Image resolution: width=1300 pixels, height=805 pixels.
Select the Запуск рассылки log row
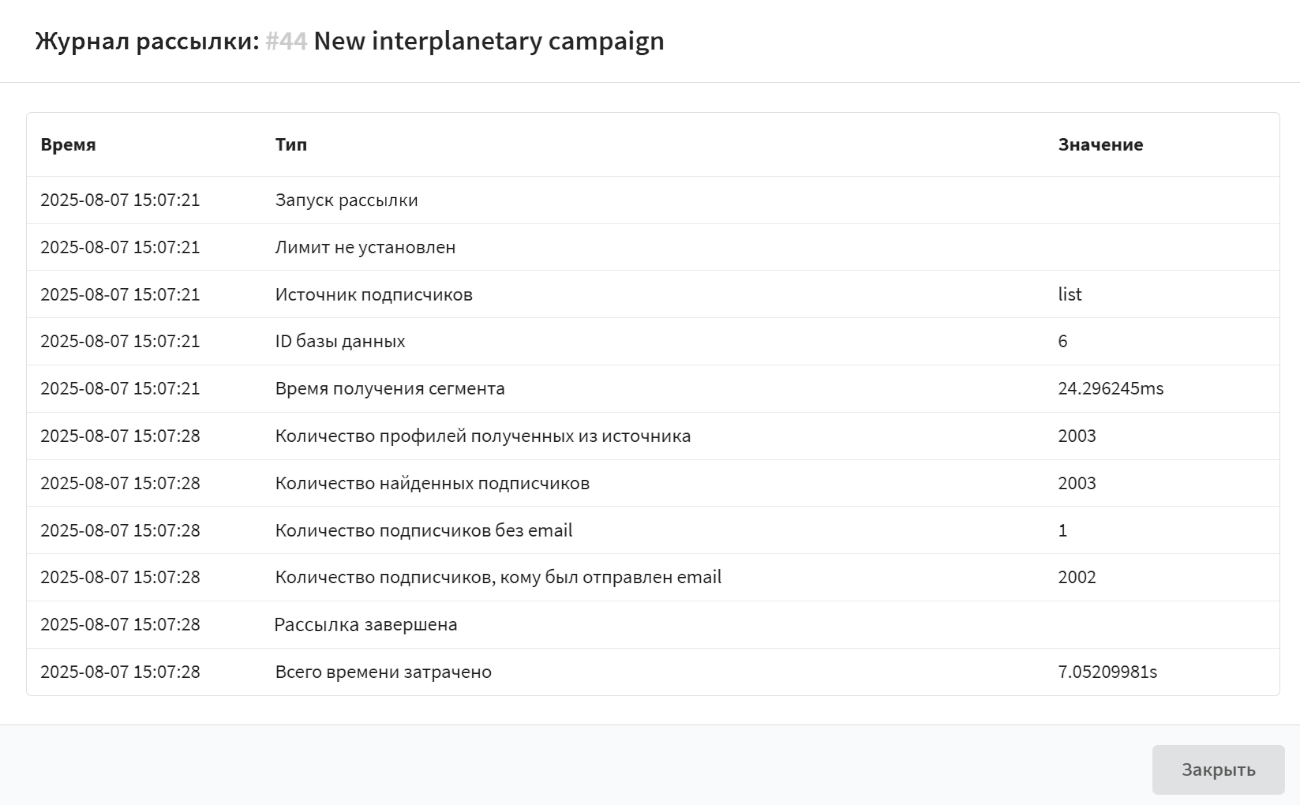click(x=346, y=200)
